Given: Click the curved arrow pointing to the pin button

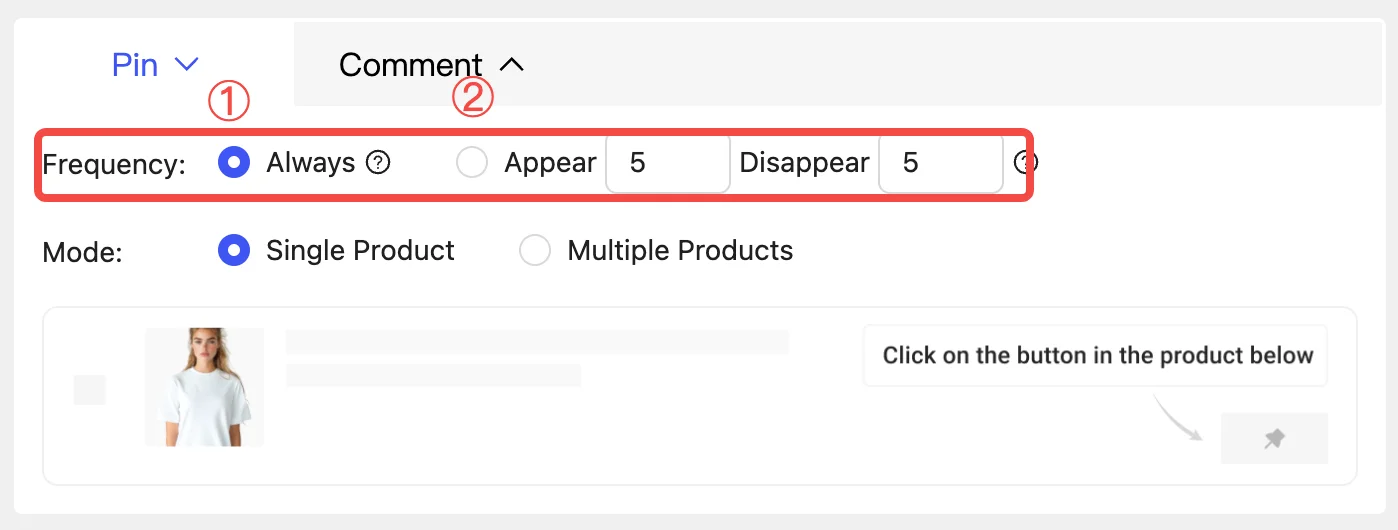Looking at the screenshot, I should (1177, 418).
